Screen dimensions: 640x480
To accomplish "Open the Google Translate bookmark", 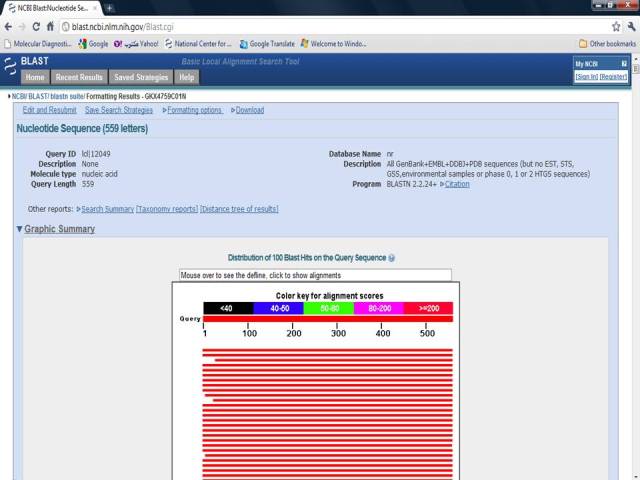I will 267,44.
